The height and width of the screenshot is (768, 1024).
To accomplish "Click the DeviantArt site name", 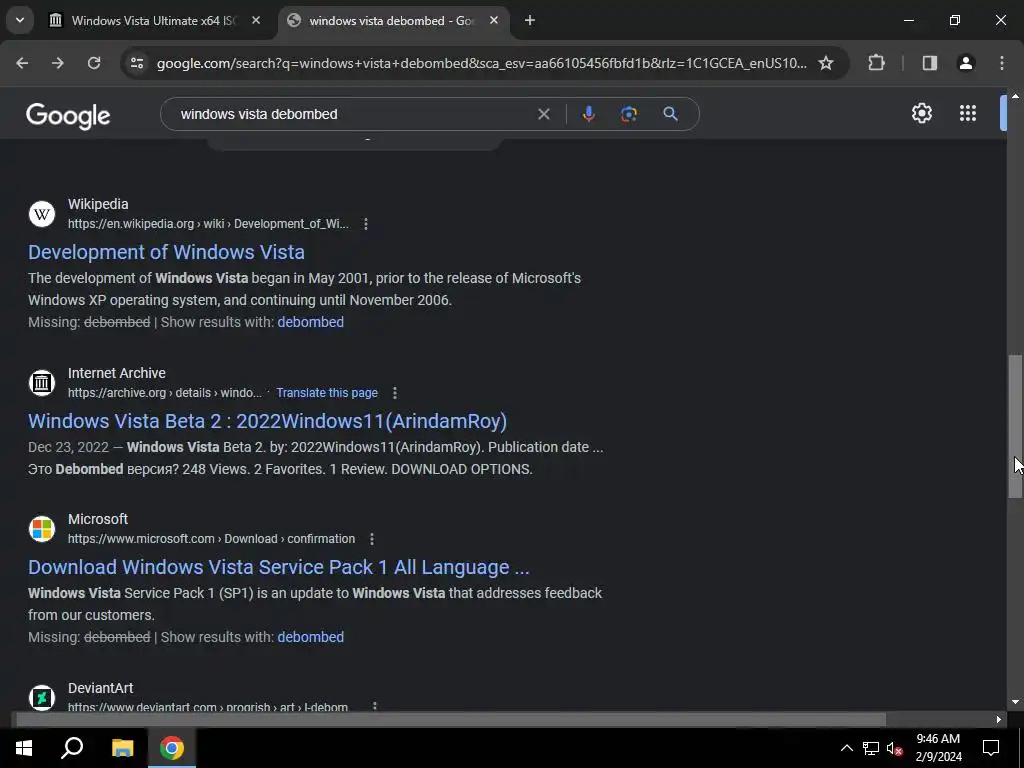I will [101, 688].
